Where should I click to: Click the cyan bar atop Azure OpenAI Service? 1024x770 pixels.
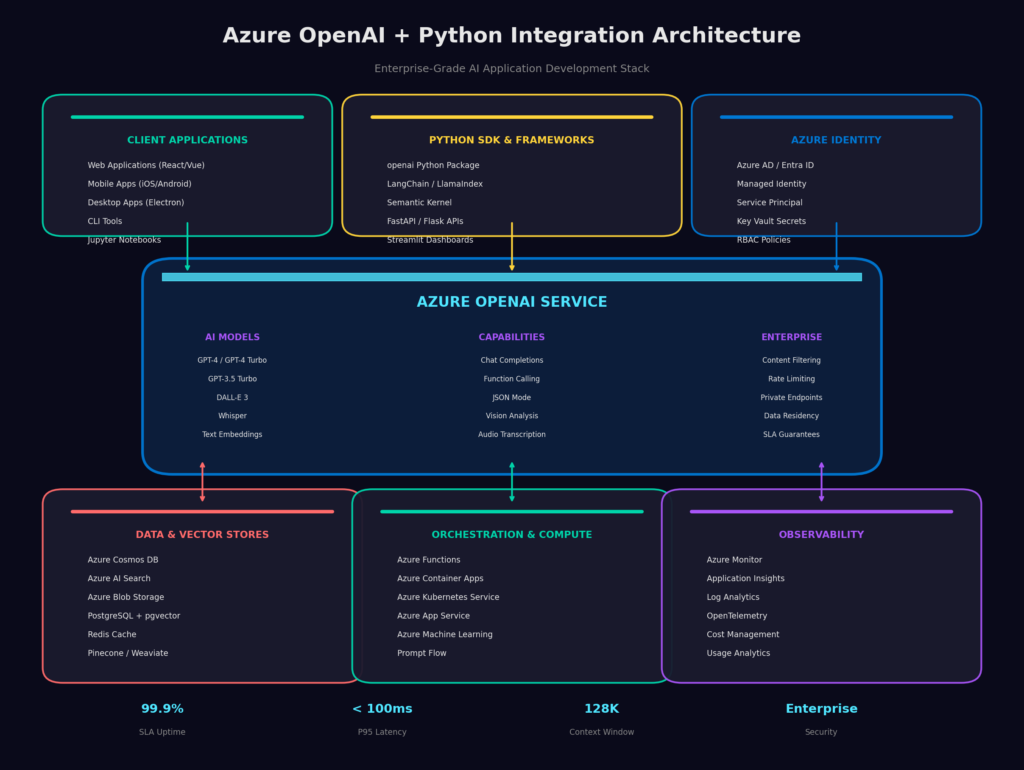pyautogui.click(x=512, y=277)
